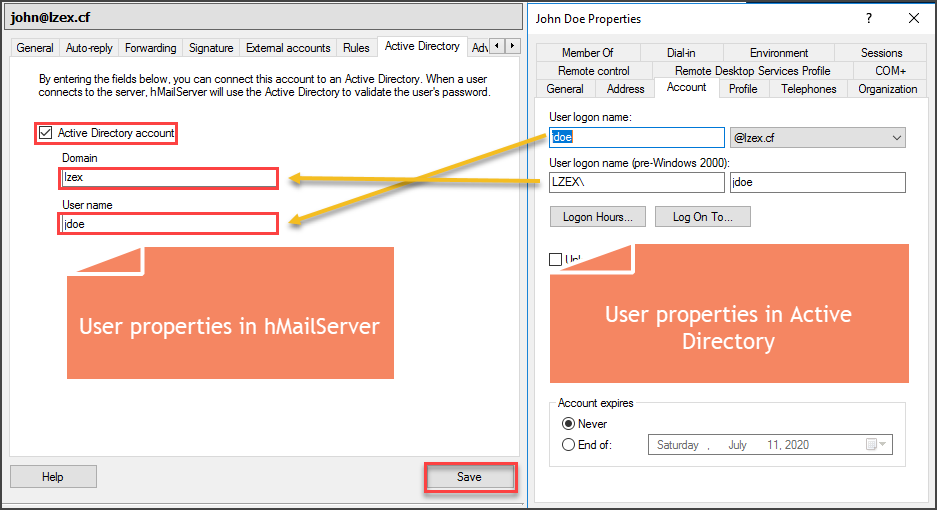Click the User logon name field
This screenshot has height=510, width=937.
click(637, 137)
